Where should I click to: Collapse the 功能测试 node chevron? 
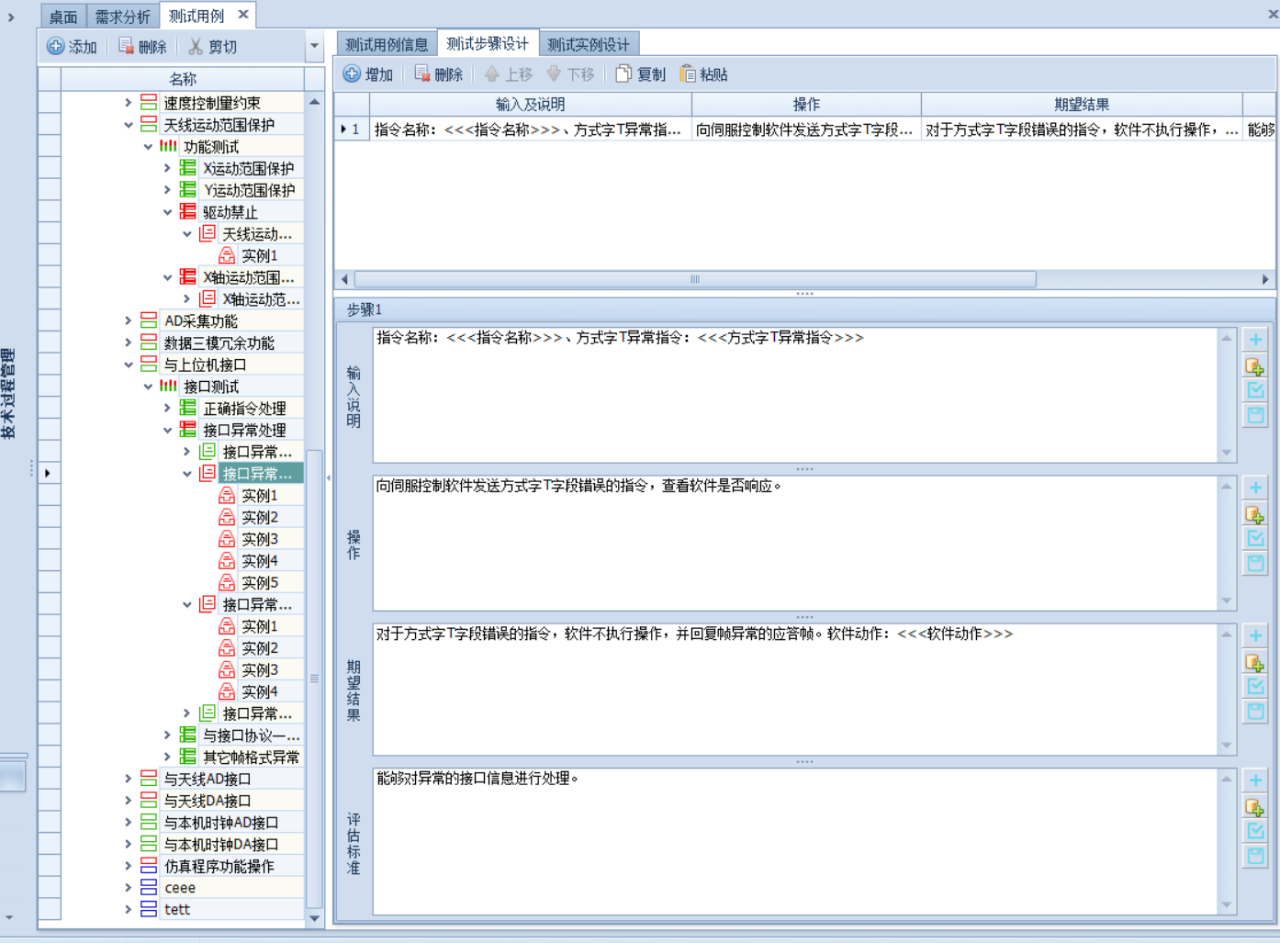(x=148, y=147)
